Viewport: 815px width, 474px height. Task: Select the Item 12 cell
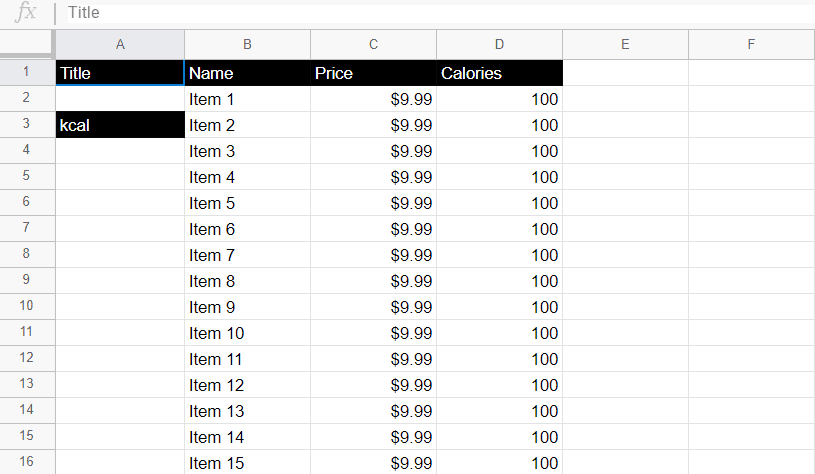(x=247, y=385)
